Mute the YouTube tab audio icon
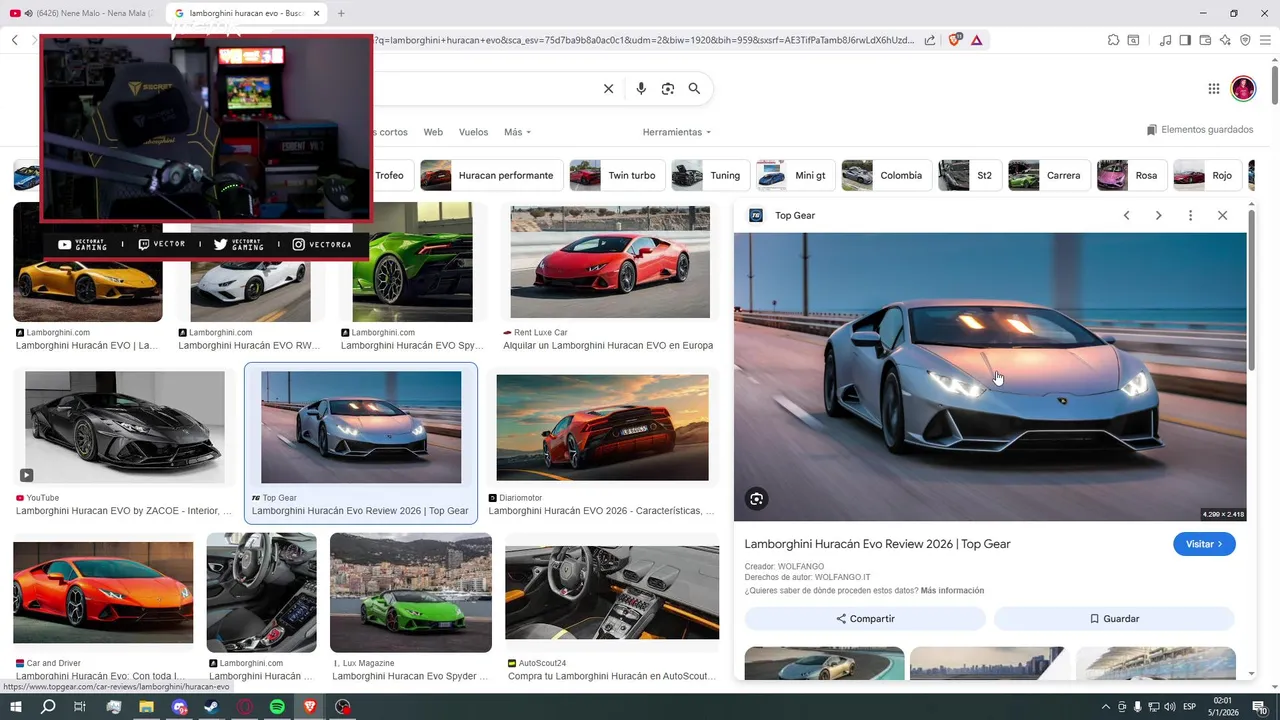 (x=28, y=13)
